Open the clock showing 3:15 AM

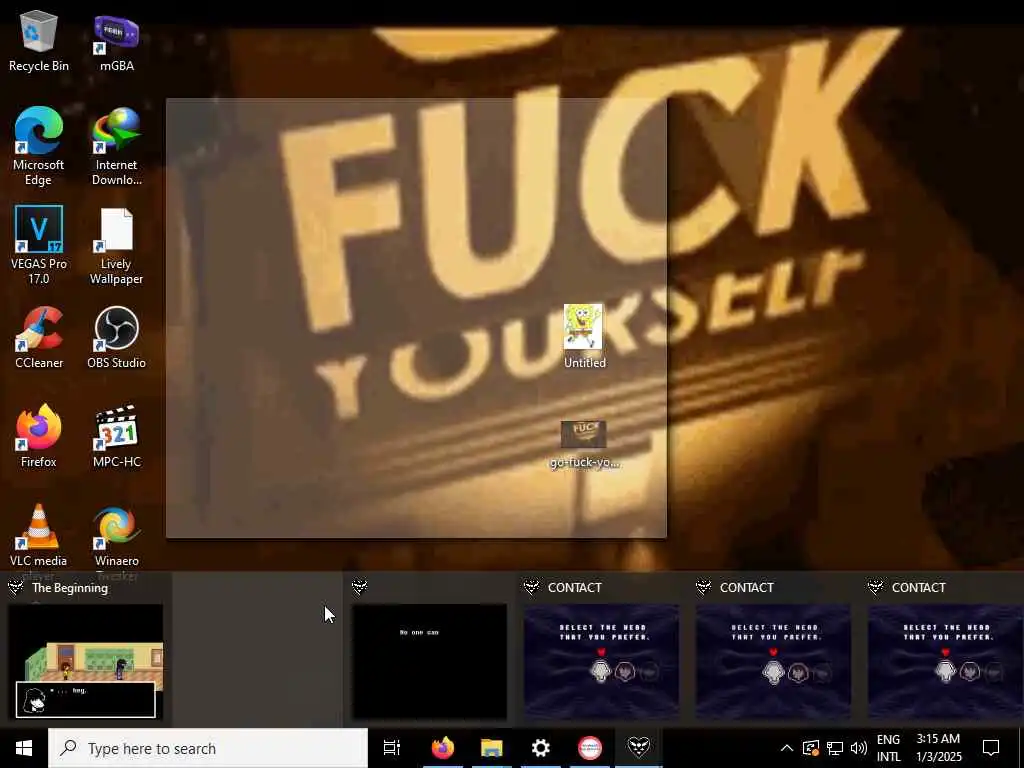coord(938,748)
